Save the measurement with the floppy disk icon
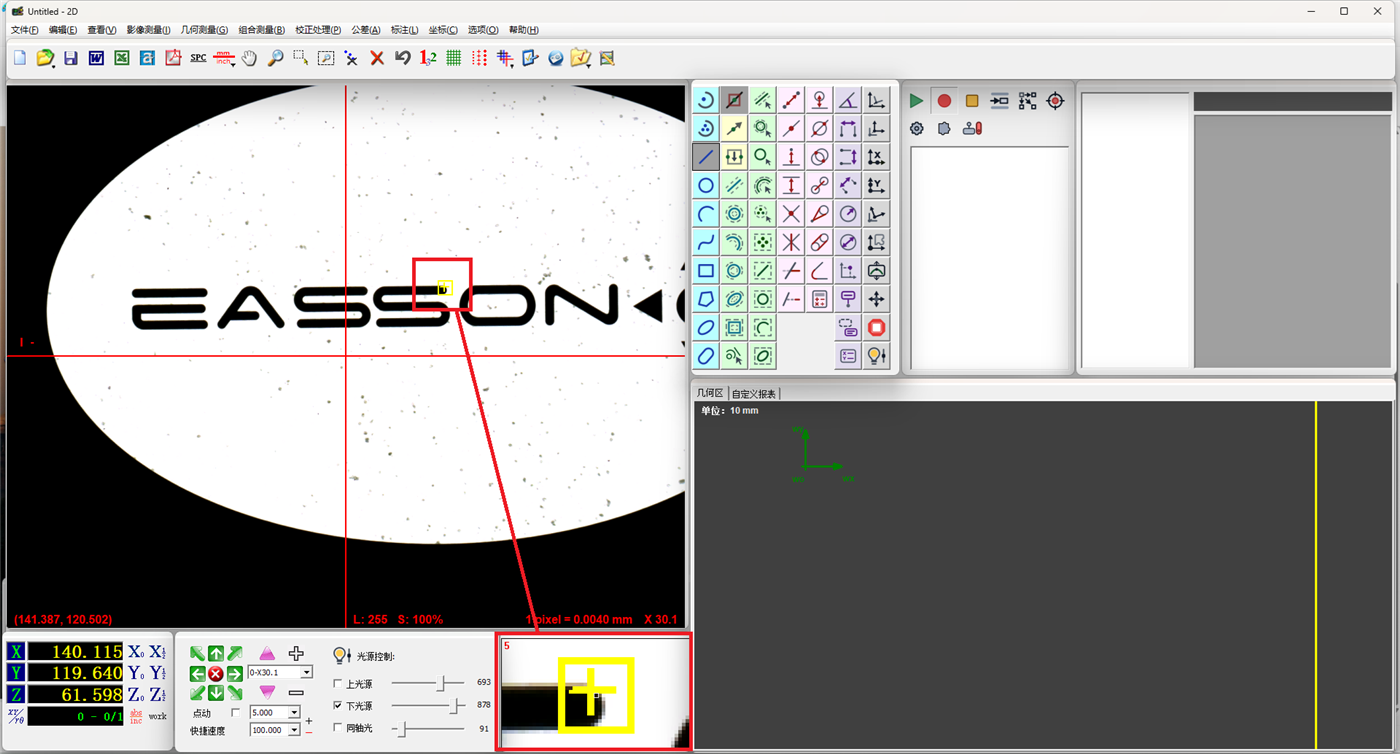1400x754 pixels. pyautogui.click(x=71, y=58)
